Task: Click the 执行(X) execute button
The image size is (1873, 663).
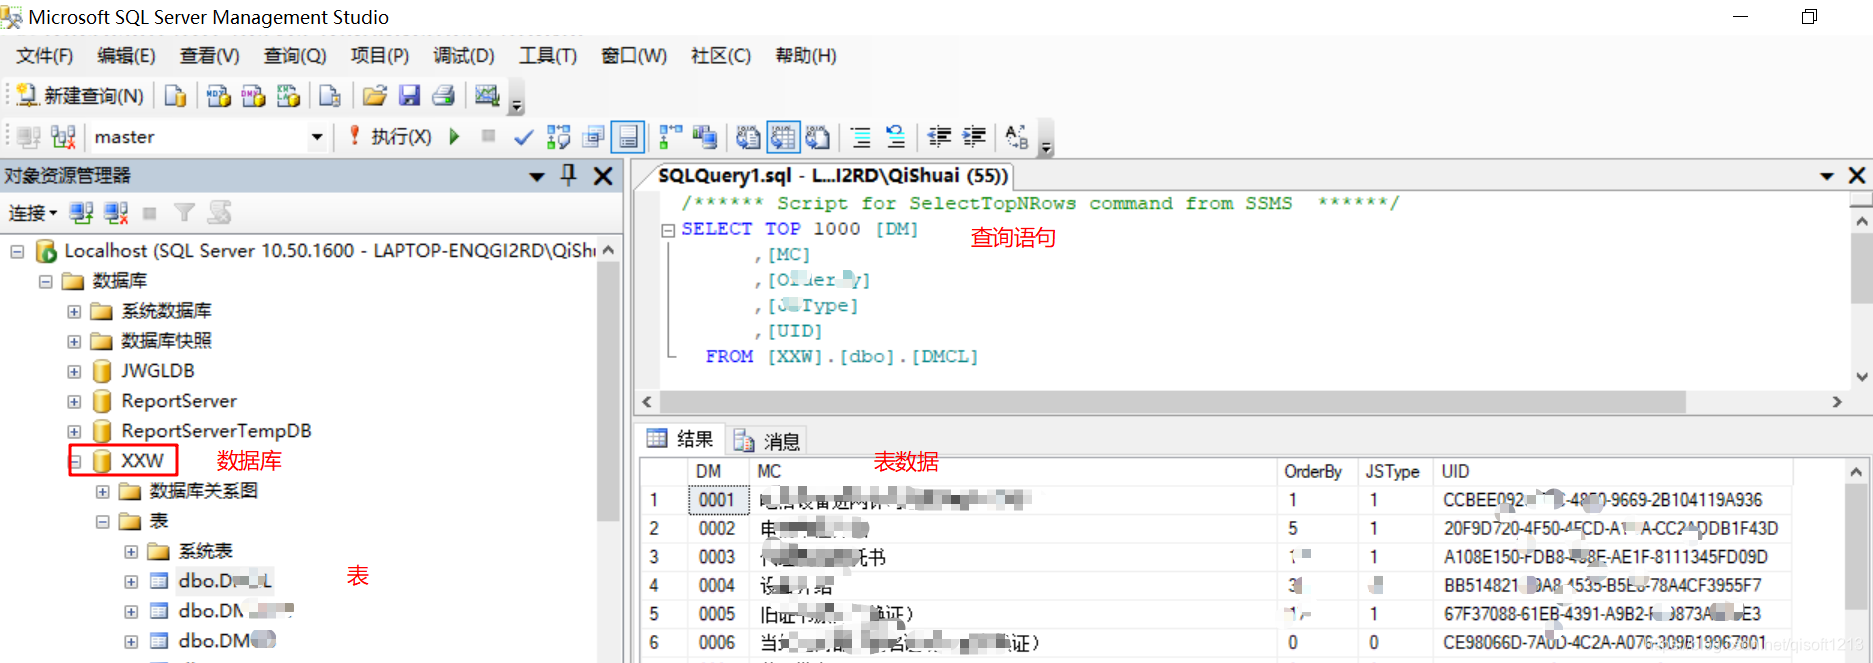Action: pos(390,137)
